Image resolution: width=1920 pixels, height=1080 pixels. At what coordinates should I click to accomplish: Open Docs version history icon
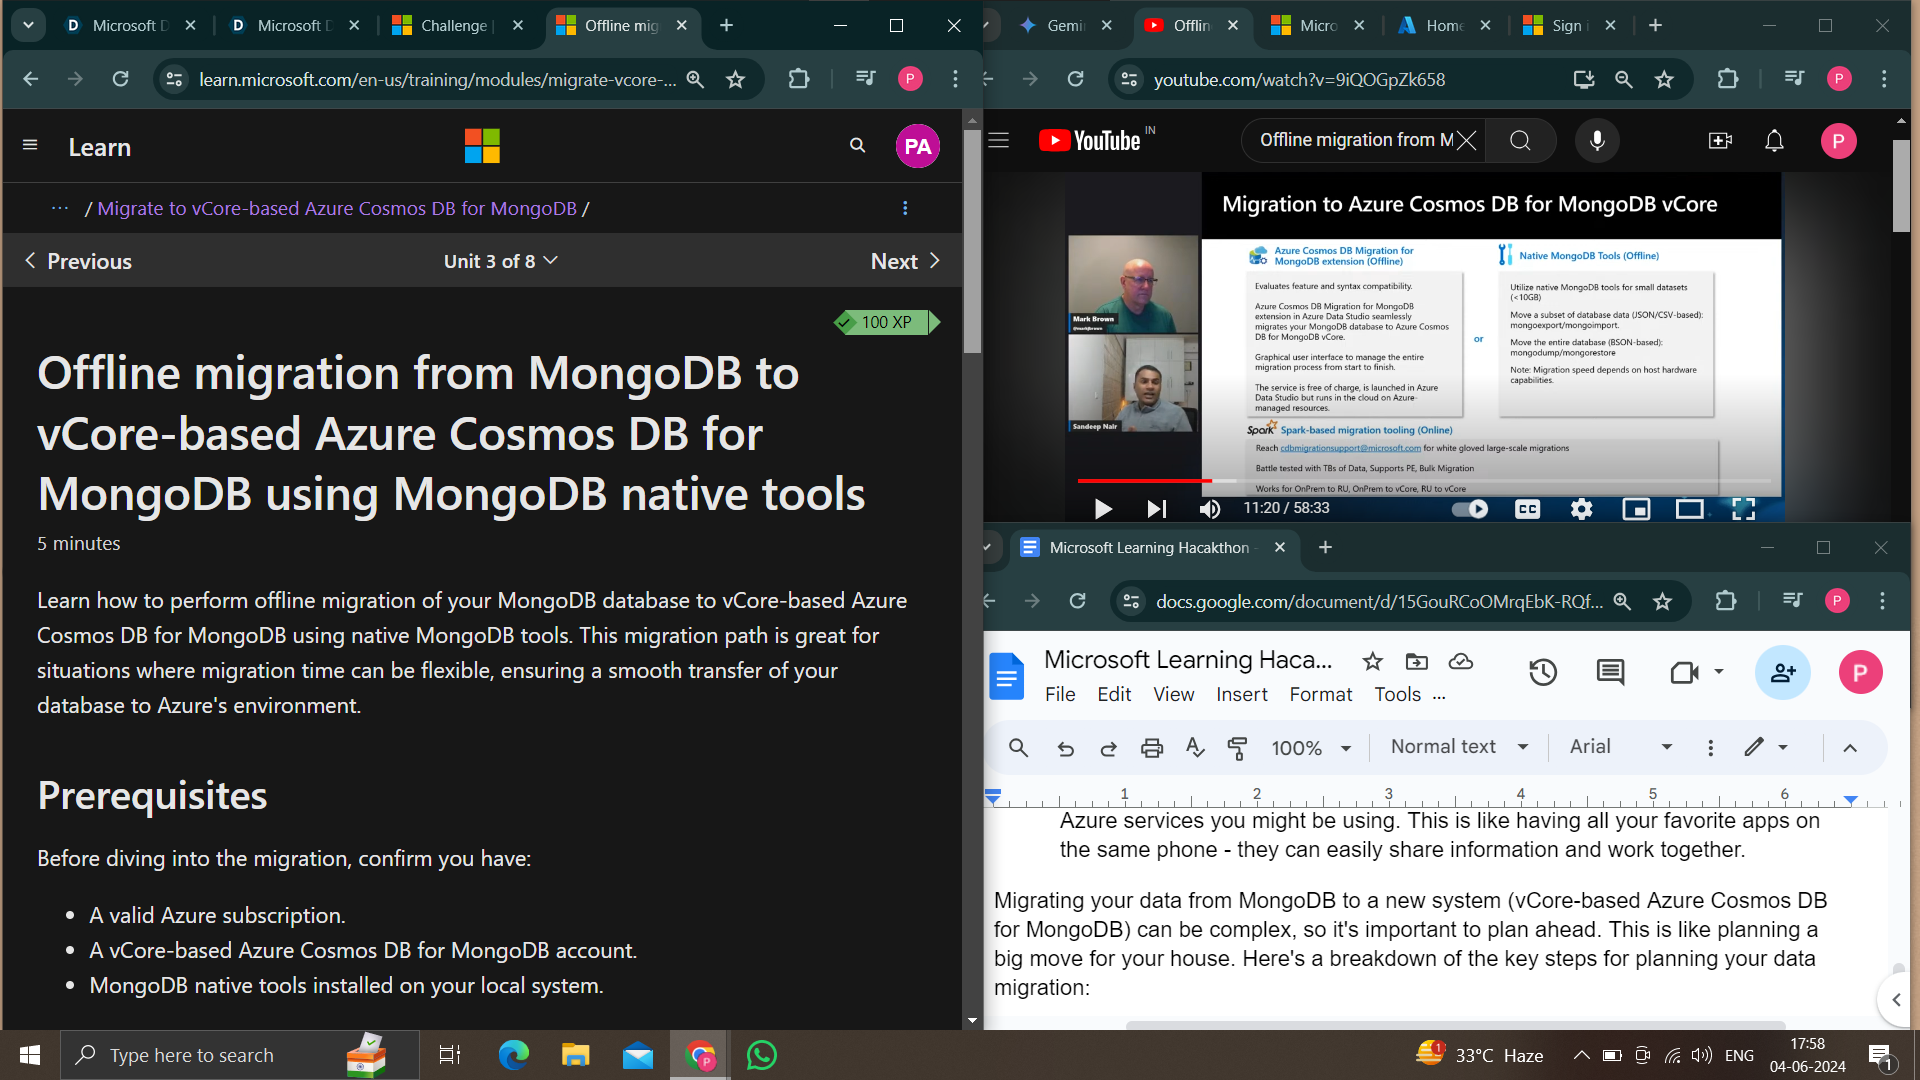point(1543,672)
